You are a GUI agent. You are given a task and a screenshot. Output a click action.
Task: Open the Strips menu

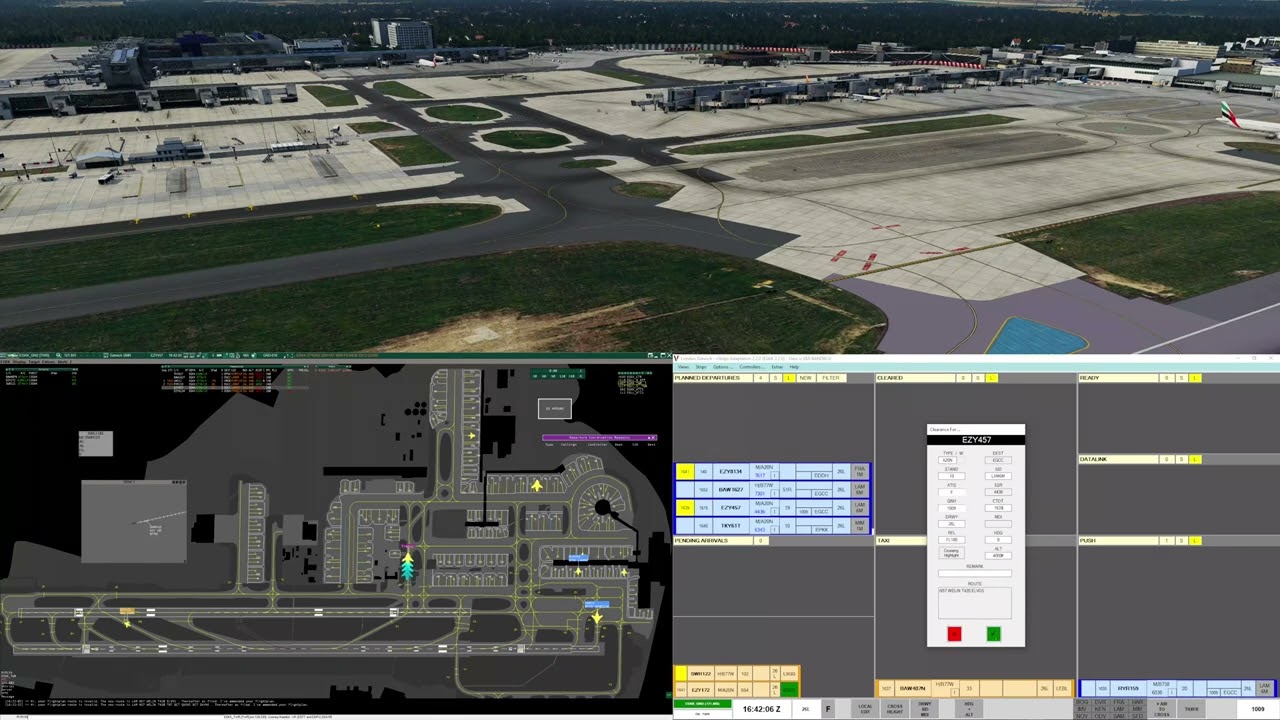699,367
